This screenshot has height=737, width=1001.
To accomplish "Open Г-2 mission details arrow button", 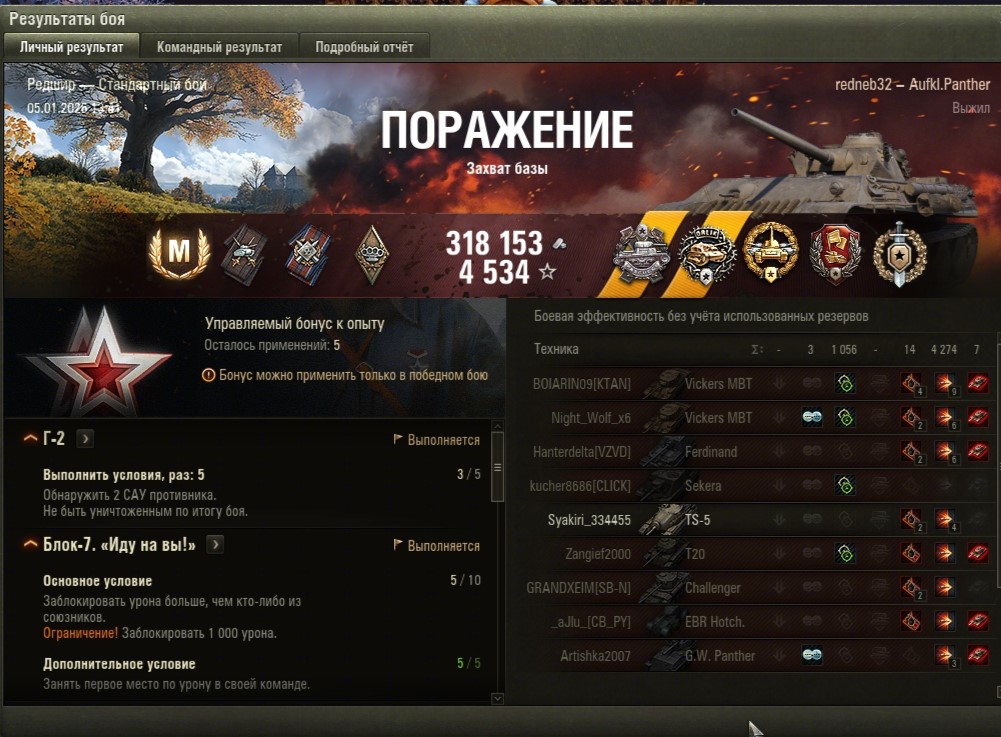I will coord(85,439).
